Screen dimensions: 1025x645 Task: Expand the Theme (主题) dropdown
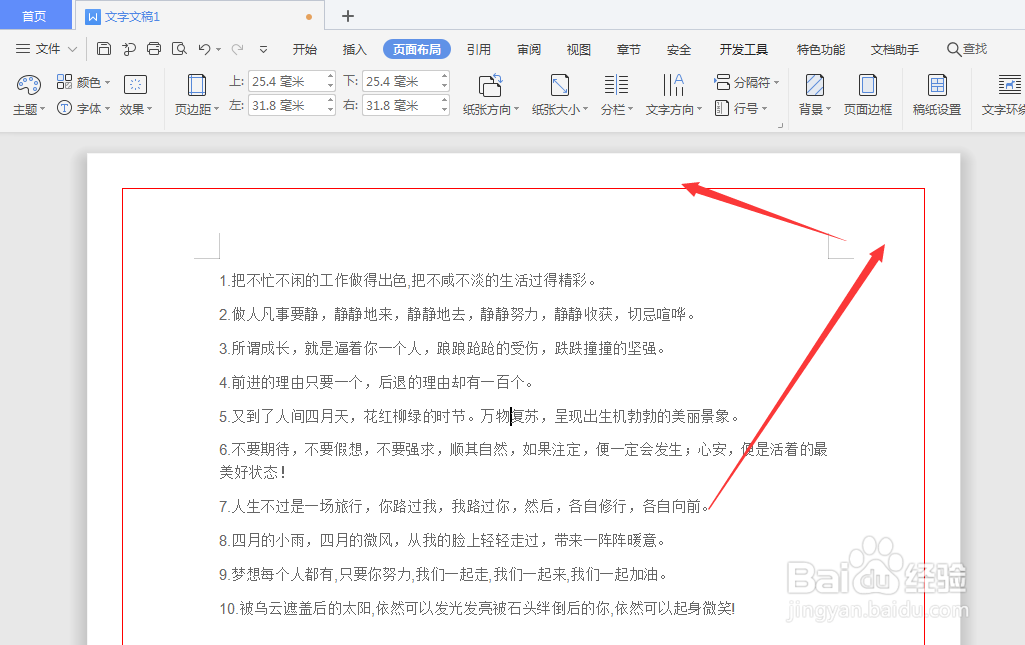[x=42, y=109]
